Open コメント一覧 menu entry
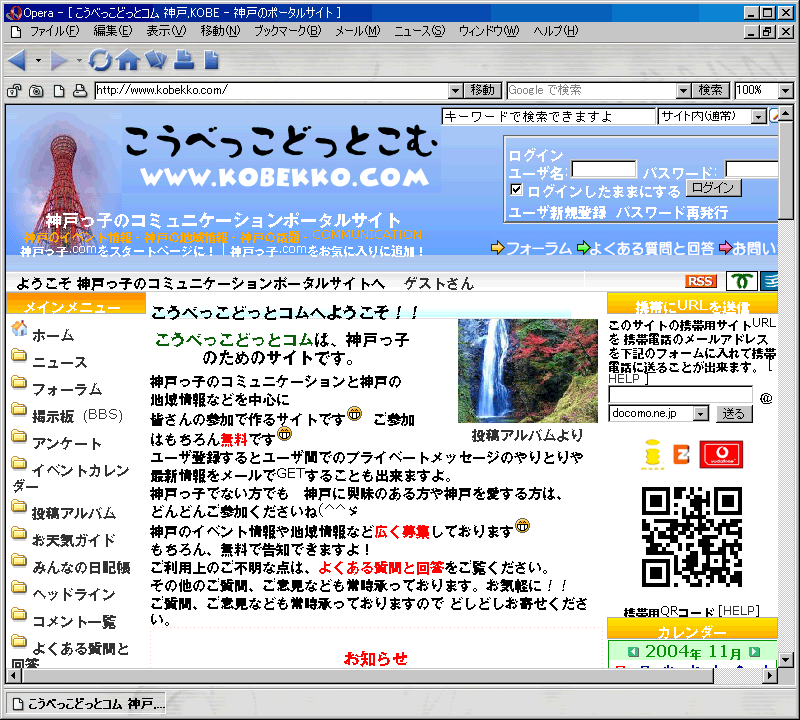Viewport: 800px width, 720px height. coord(74,622)
